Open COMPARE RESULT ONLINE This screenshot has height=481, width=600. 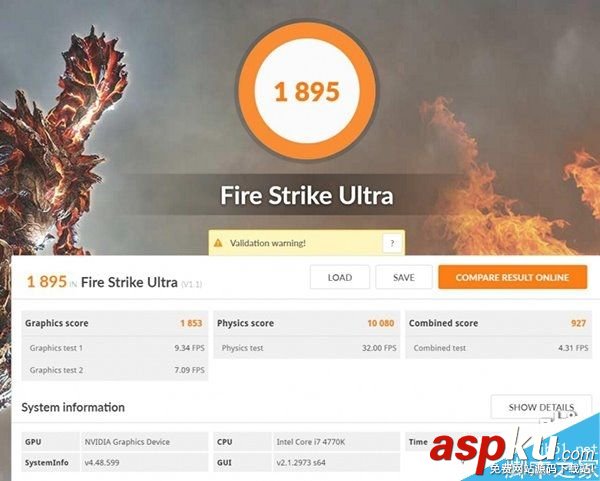point(512,277)
